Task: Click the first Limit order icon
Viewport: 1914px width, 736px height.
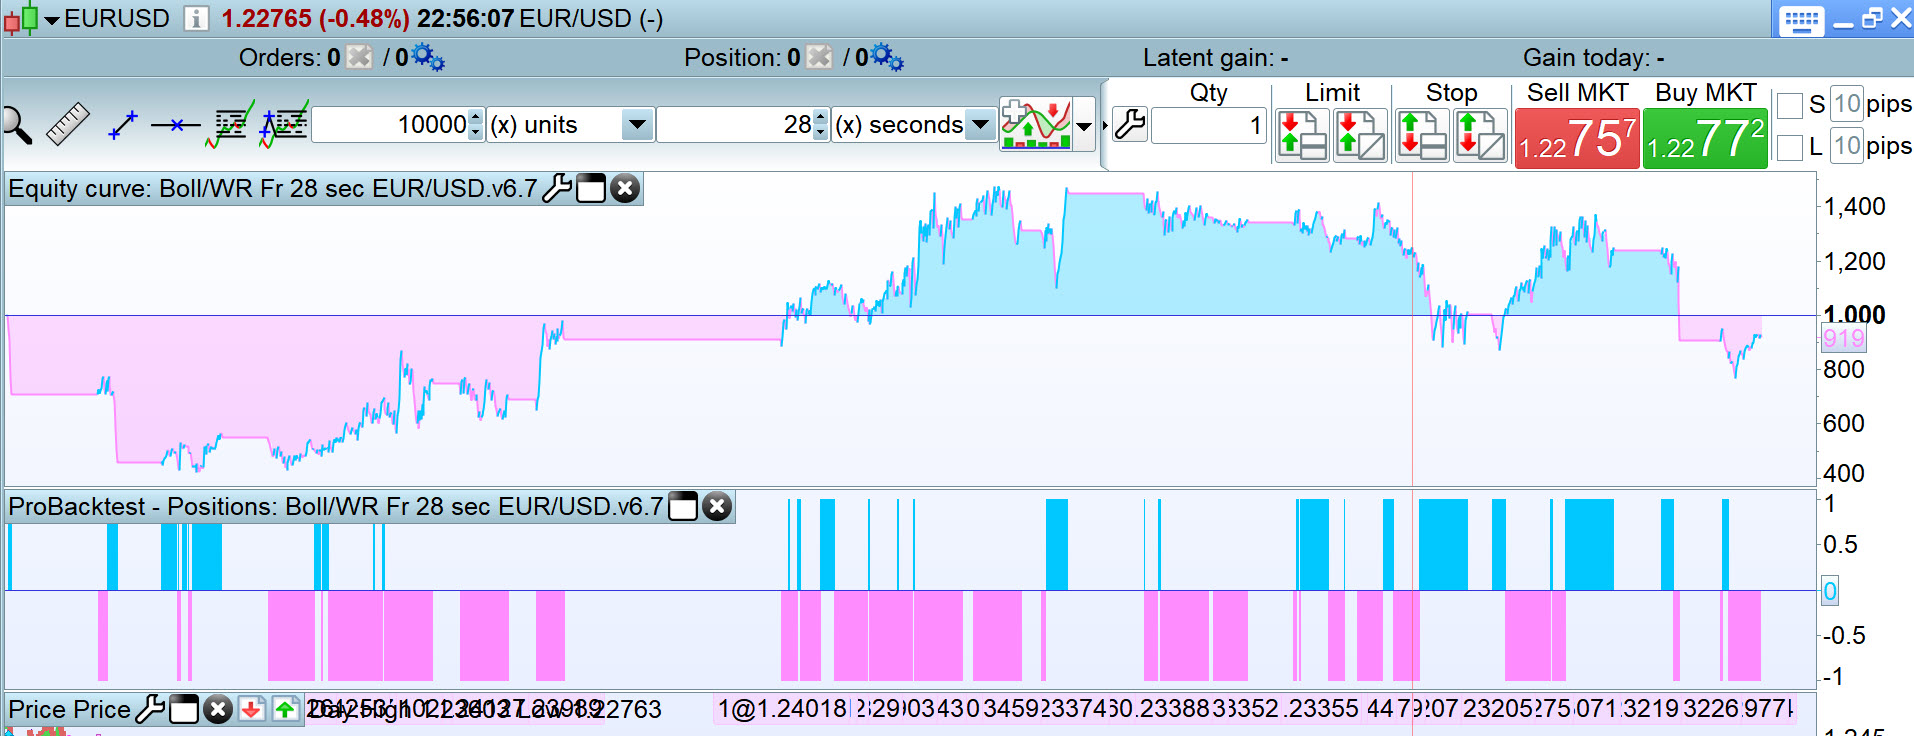Action: click(x=1302, y=135)
